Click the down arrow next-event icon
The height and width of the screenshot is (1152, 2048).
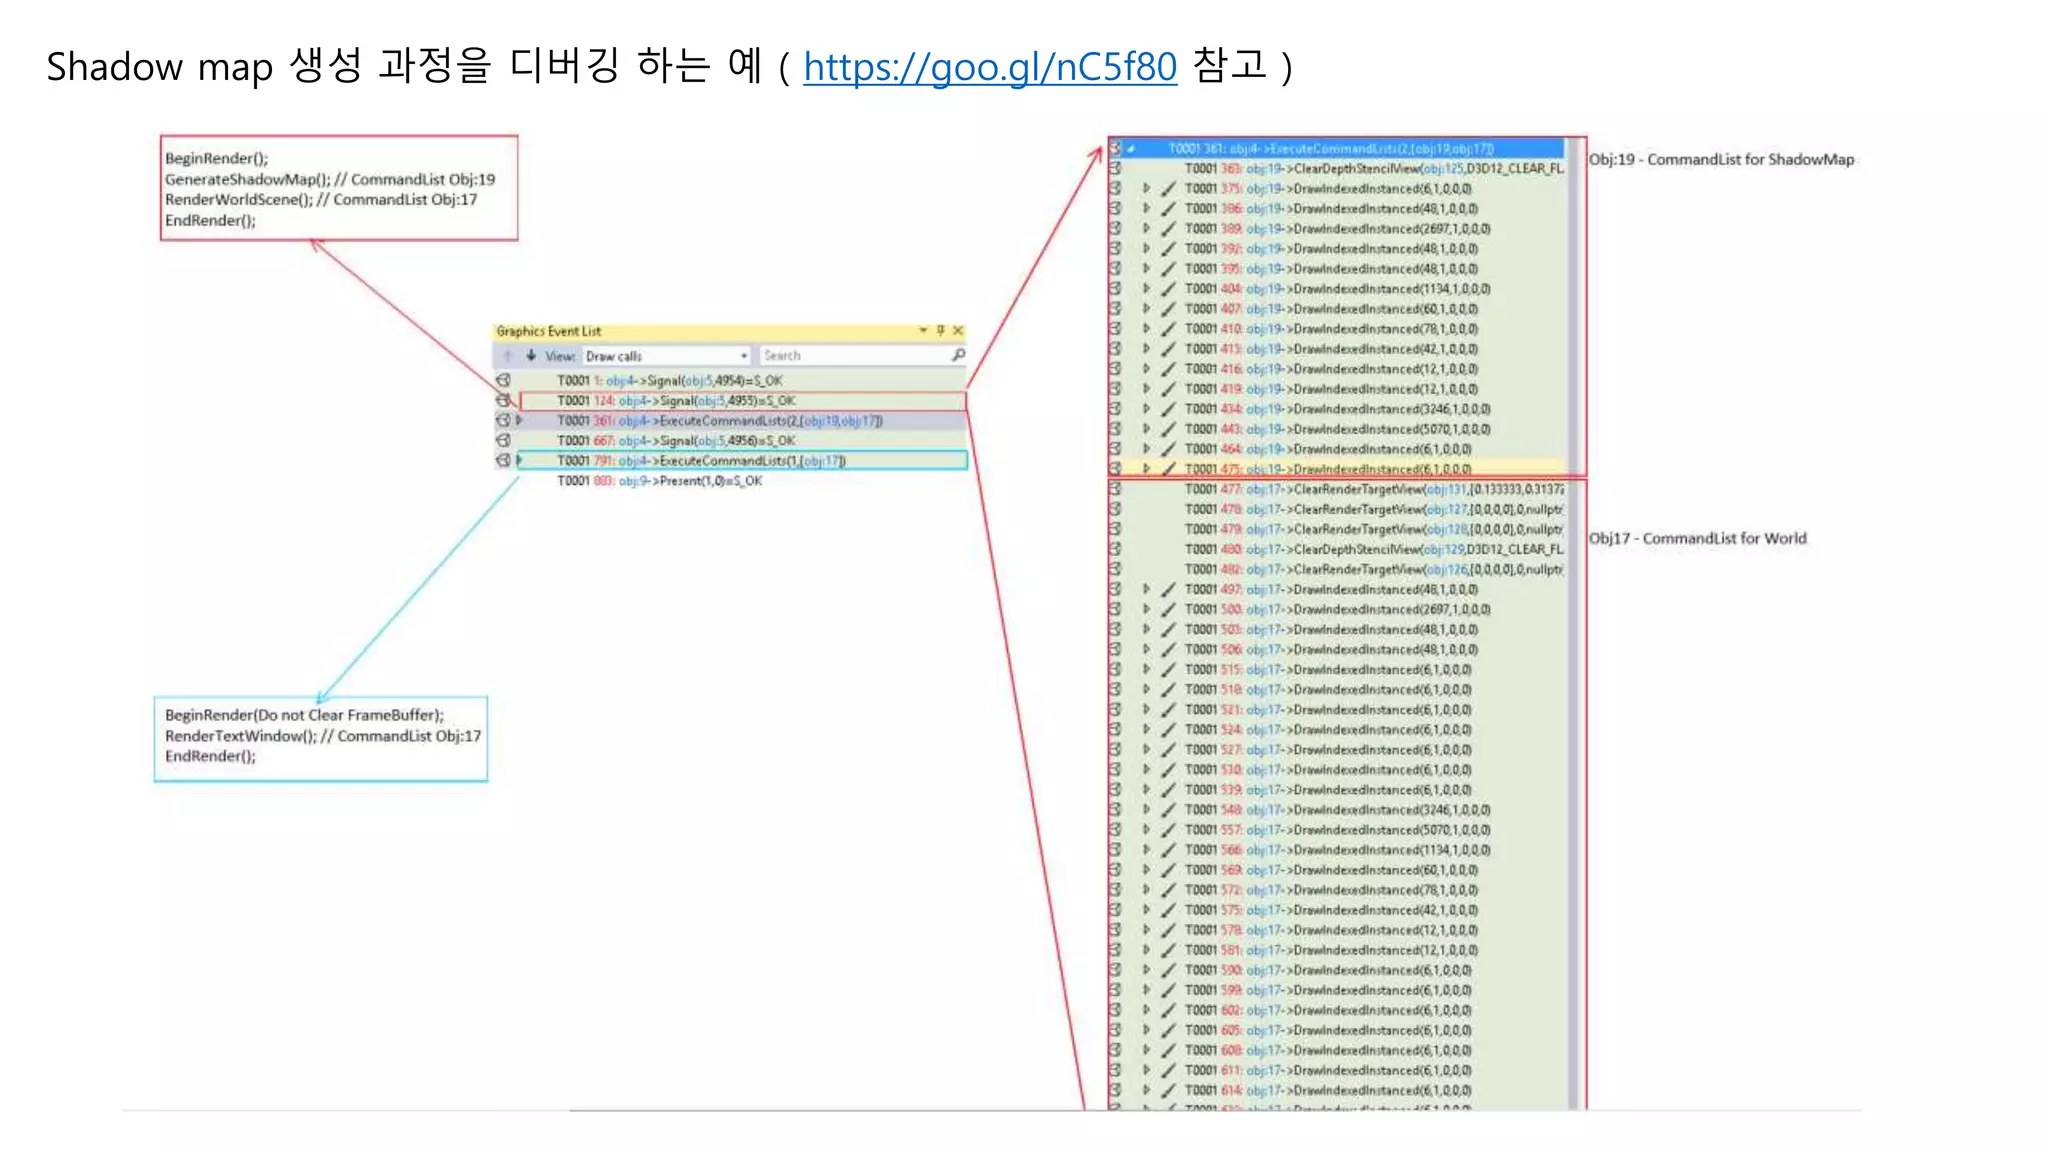pos(531,356)
